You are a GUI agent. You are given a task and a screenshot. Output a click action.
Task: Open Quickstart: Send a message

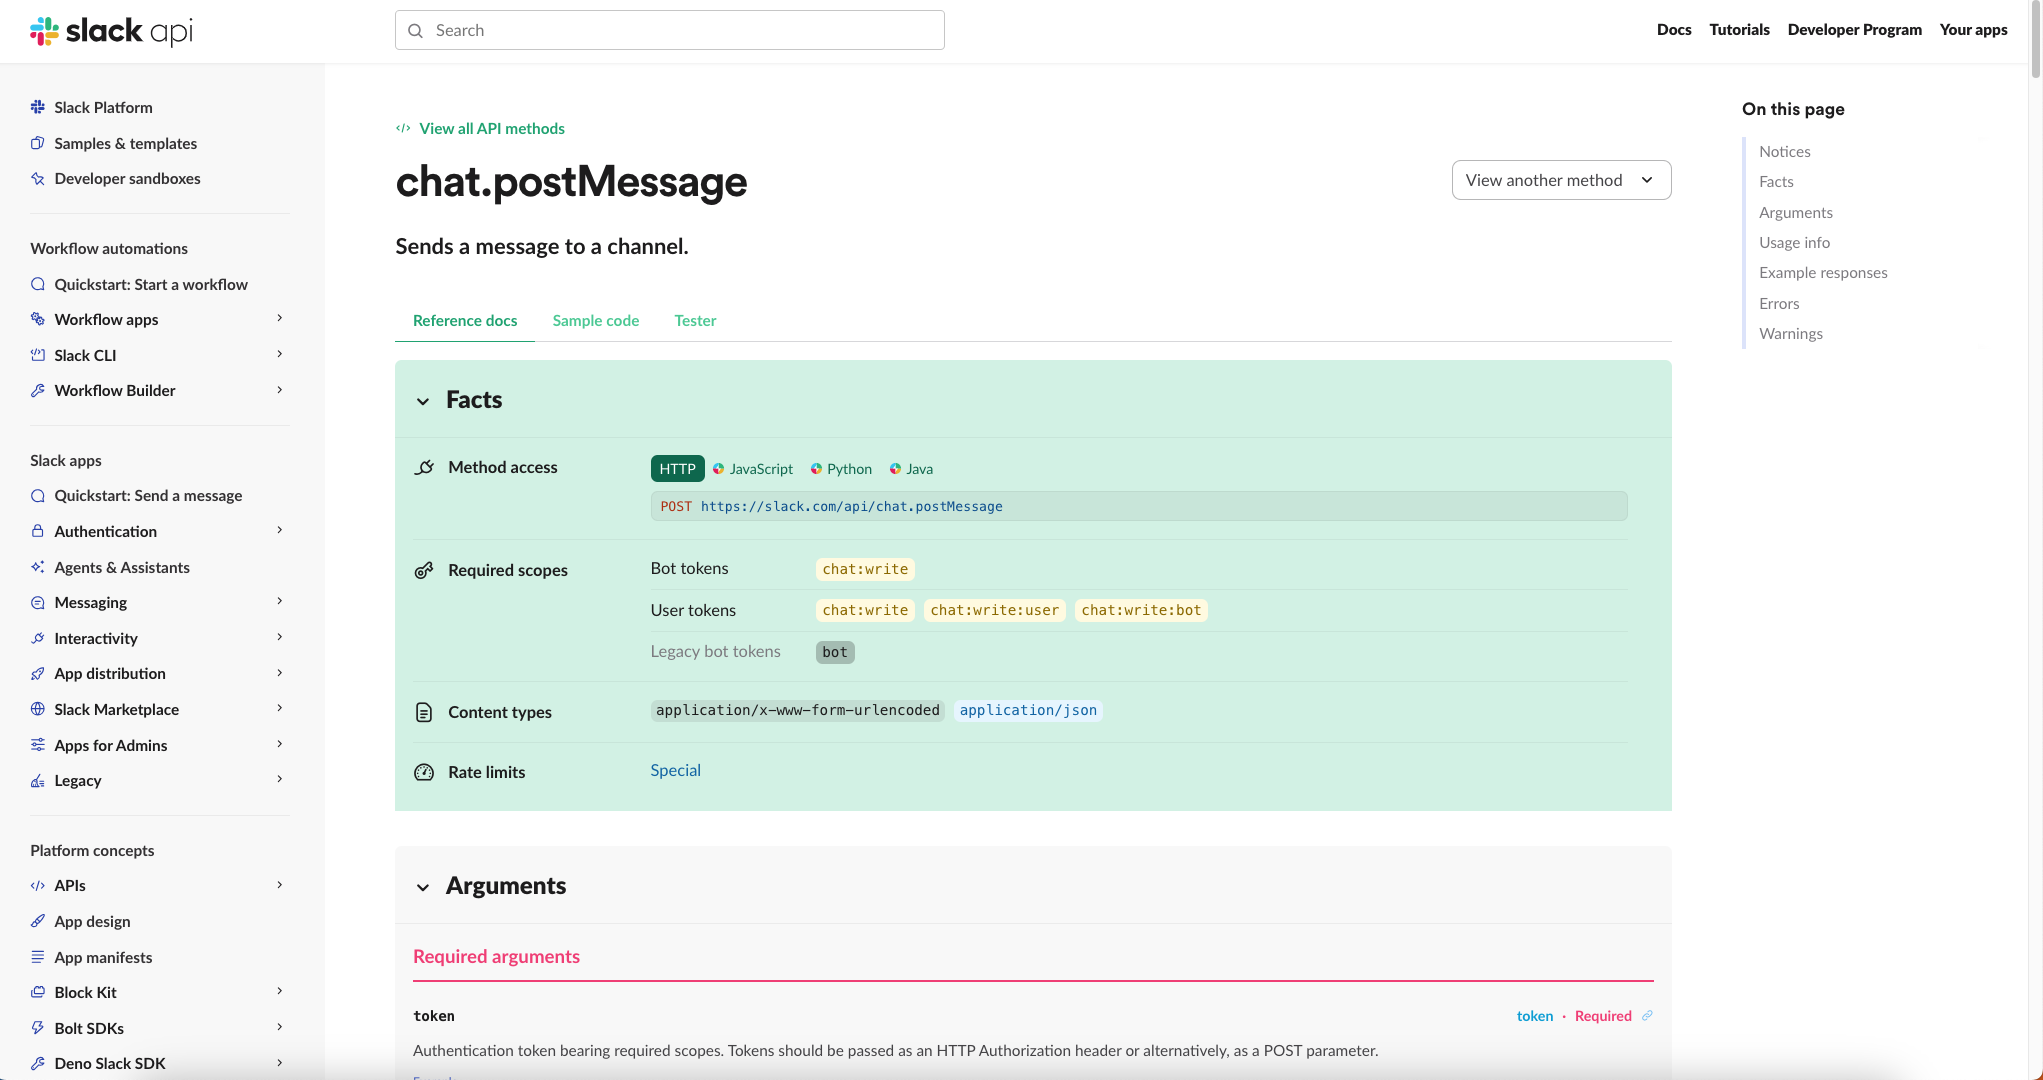[148, 495]
